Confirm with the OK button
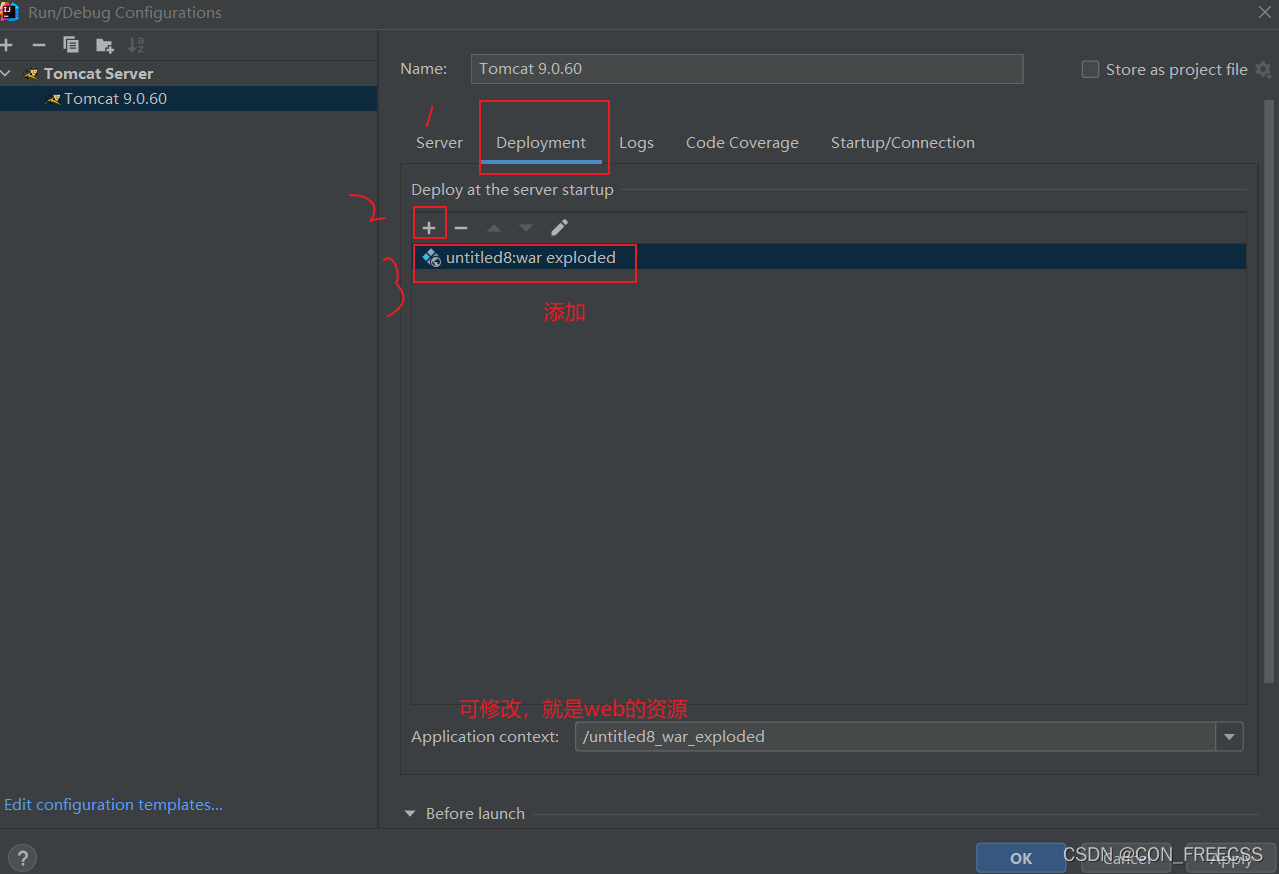Image resolution: width=1279 pixels, height=874 pixels. [1021, 858]
